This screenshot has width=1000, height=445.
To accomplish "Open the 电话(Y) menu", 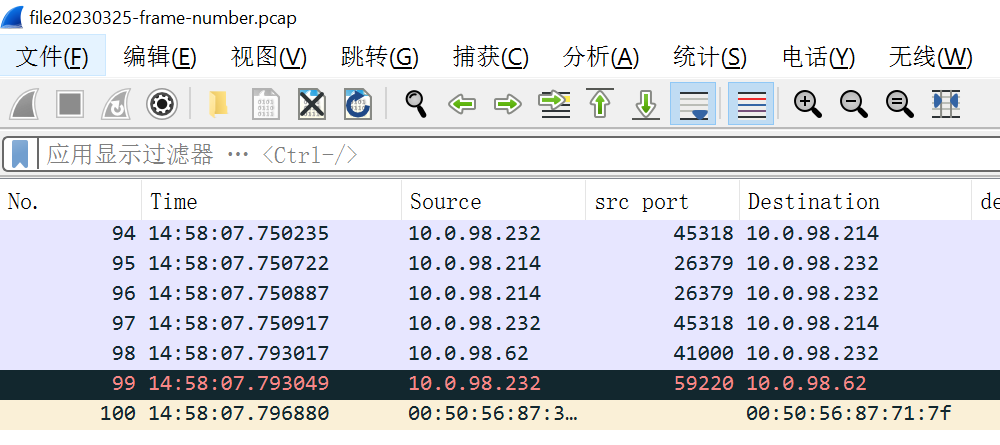I will (819, 57).
